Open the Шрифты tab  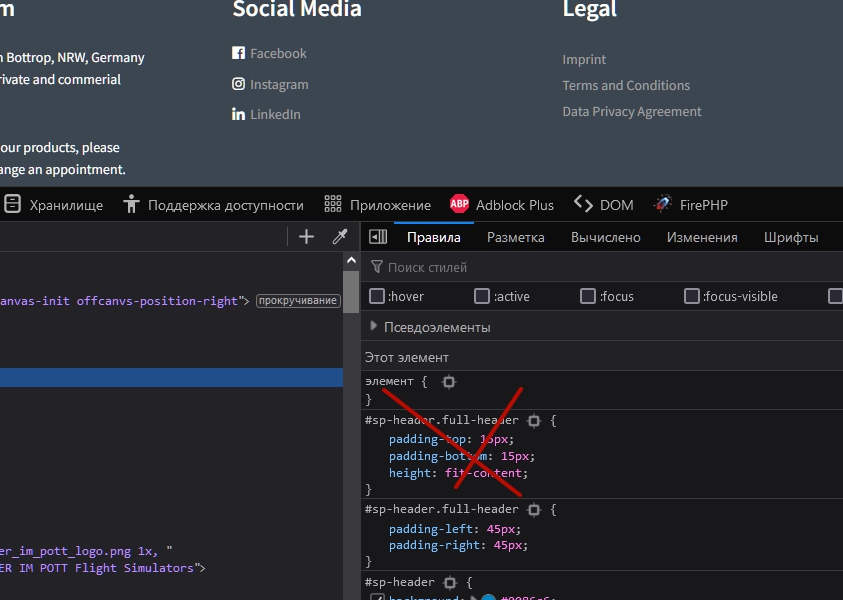click(791, 237)
